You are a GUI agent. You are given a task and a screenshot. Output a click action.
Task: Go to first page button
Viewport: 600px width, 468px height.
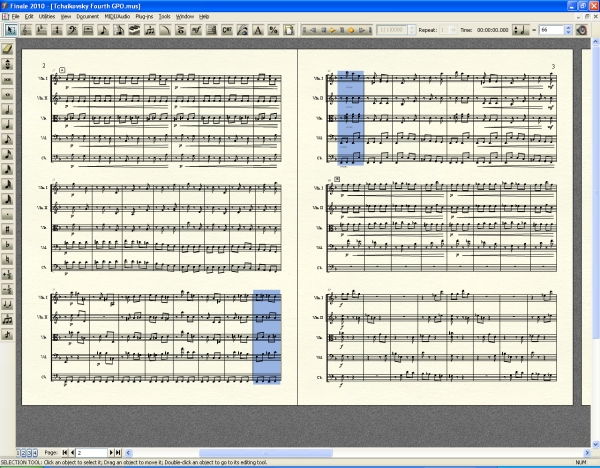tap(65, 453)
